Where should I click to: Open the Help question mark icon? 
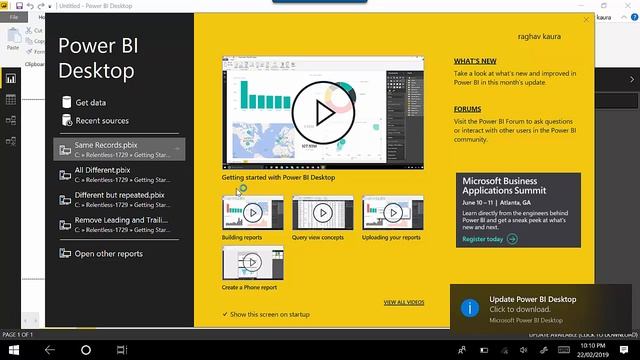coord(635,17)
